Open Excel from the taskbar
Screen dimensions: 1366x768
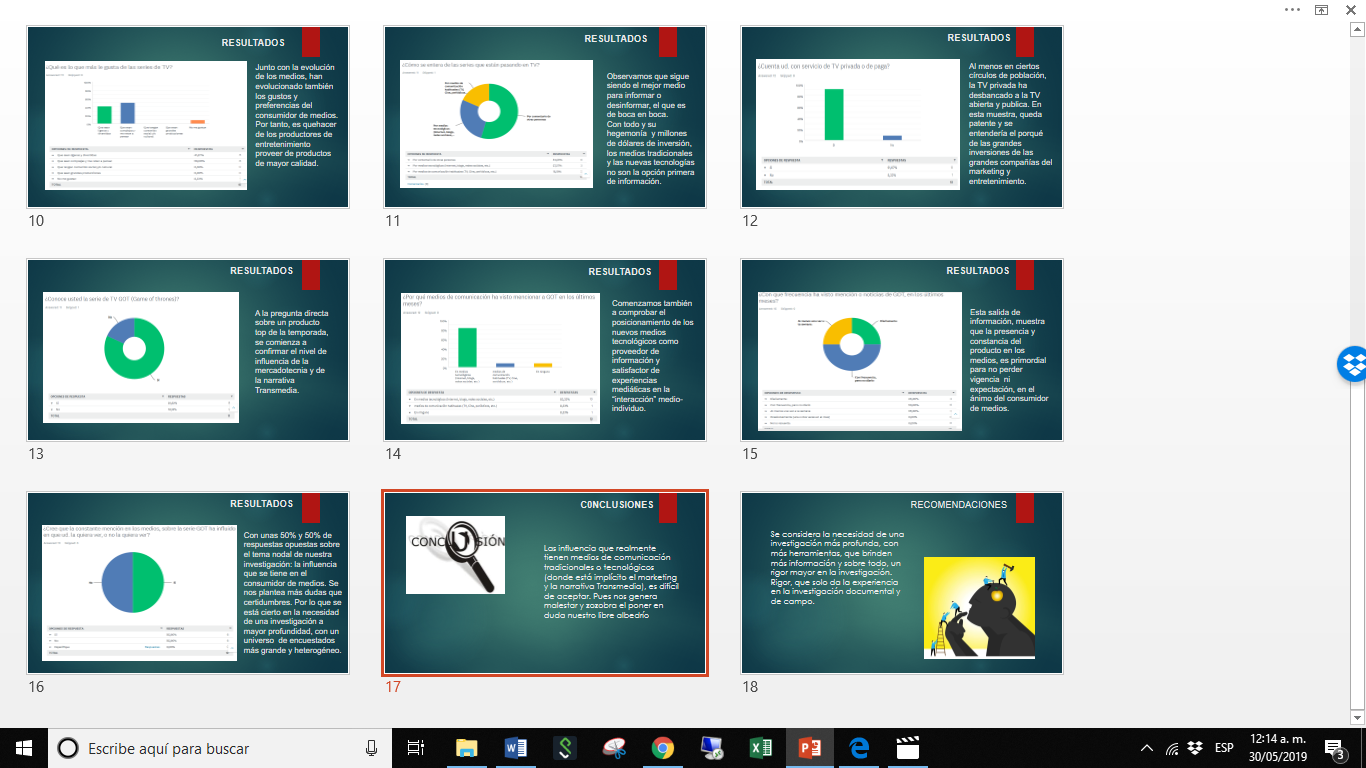761,748
